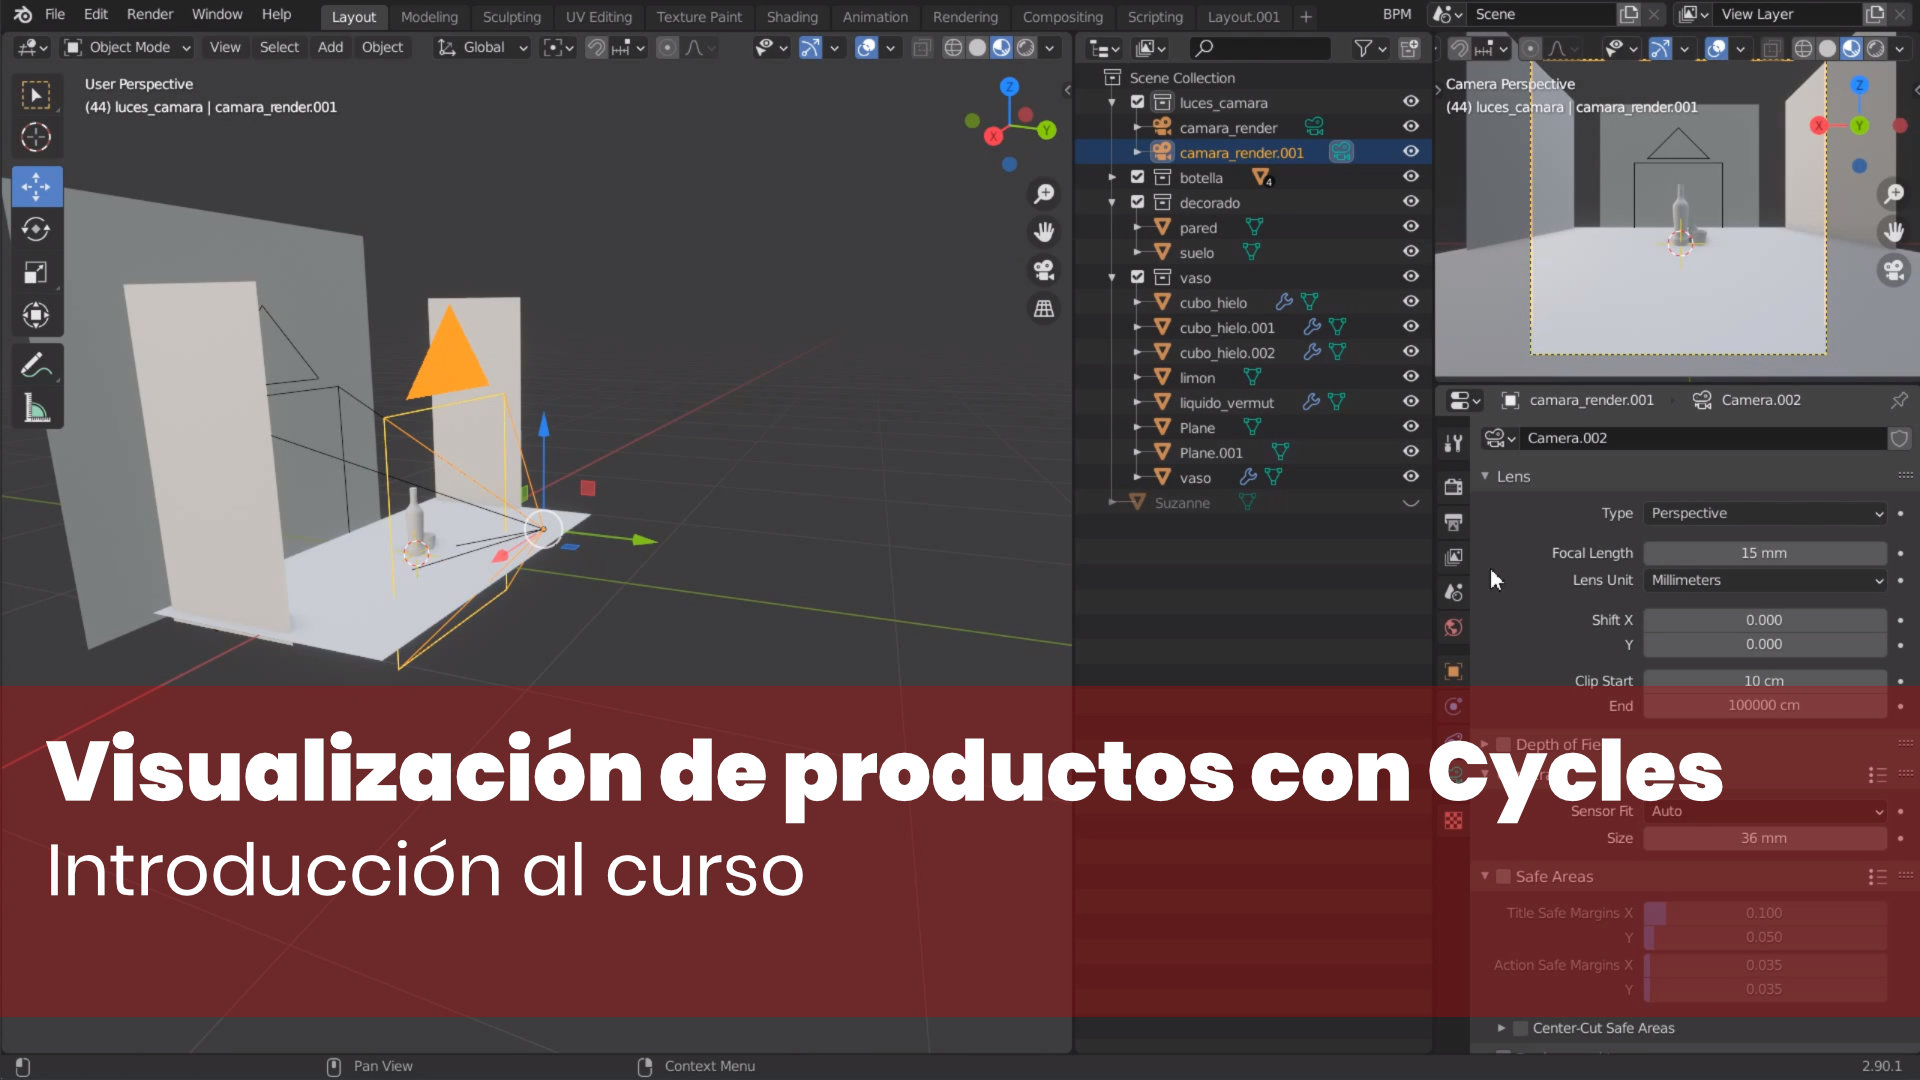Screen dimensions: 1920x1080
Task: Open the viewport Add menu
Action: pos(330,47)
